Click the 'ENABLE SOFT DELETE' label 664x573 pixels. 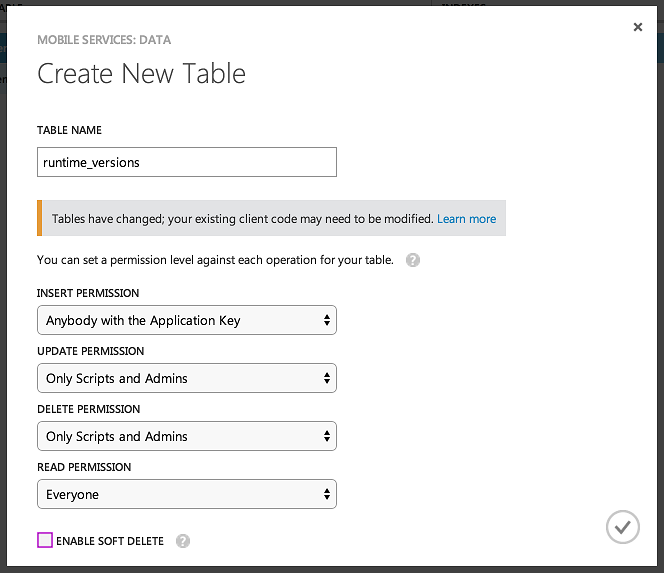[110, 541]
